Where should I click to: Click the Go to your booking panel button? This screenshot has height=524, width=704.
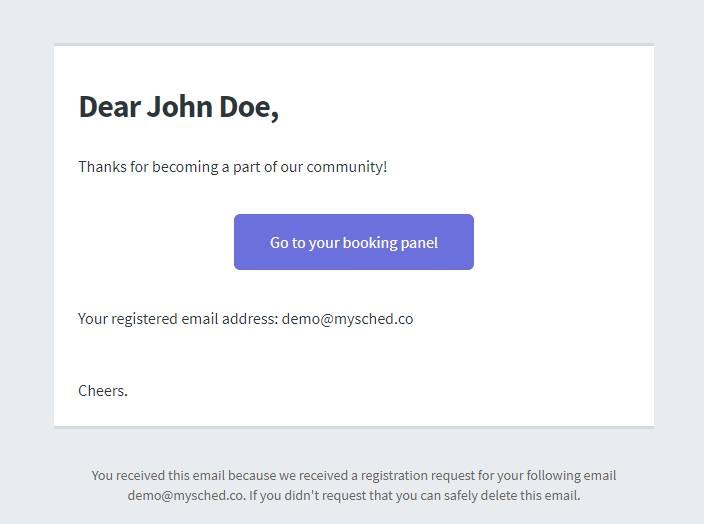tap(353, 242)
